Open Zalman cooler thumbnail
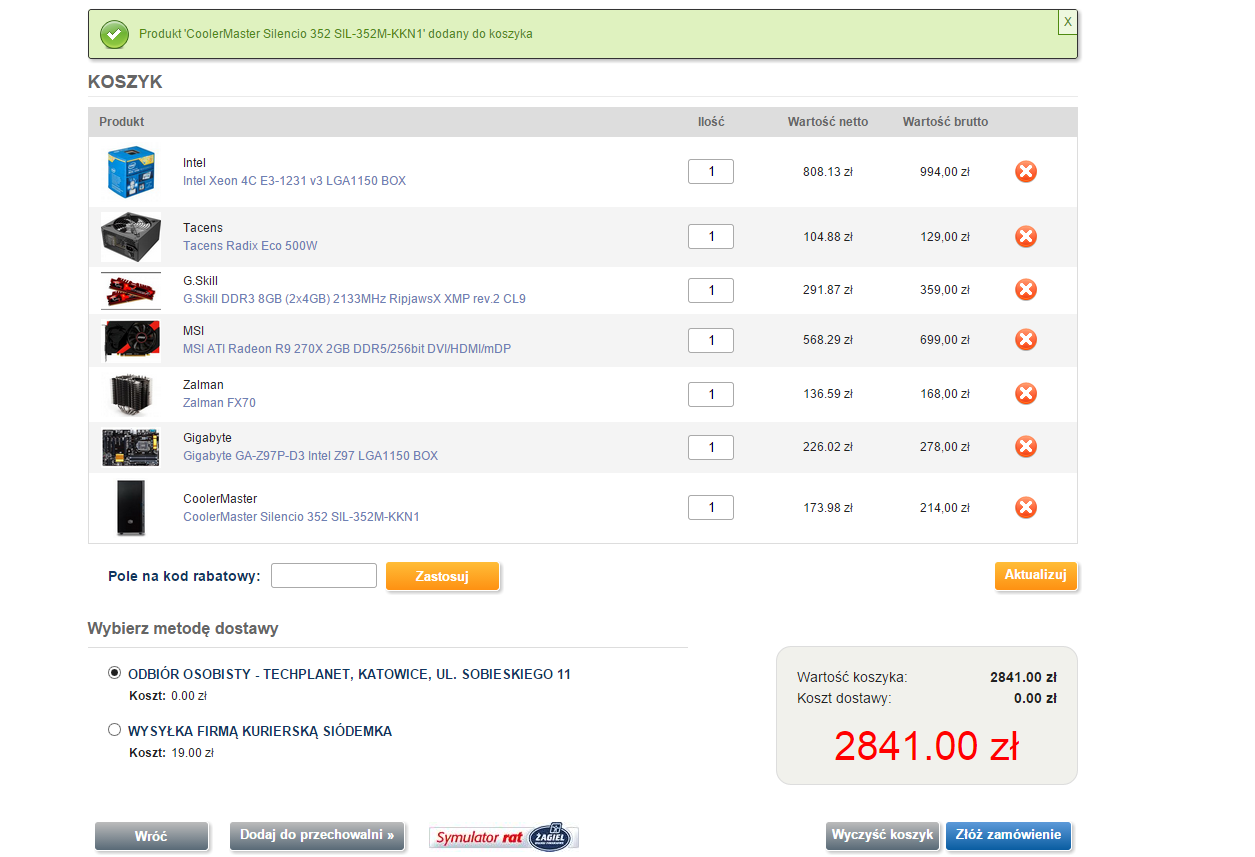 131,393
